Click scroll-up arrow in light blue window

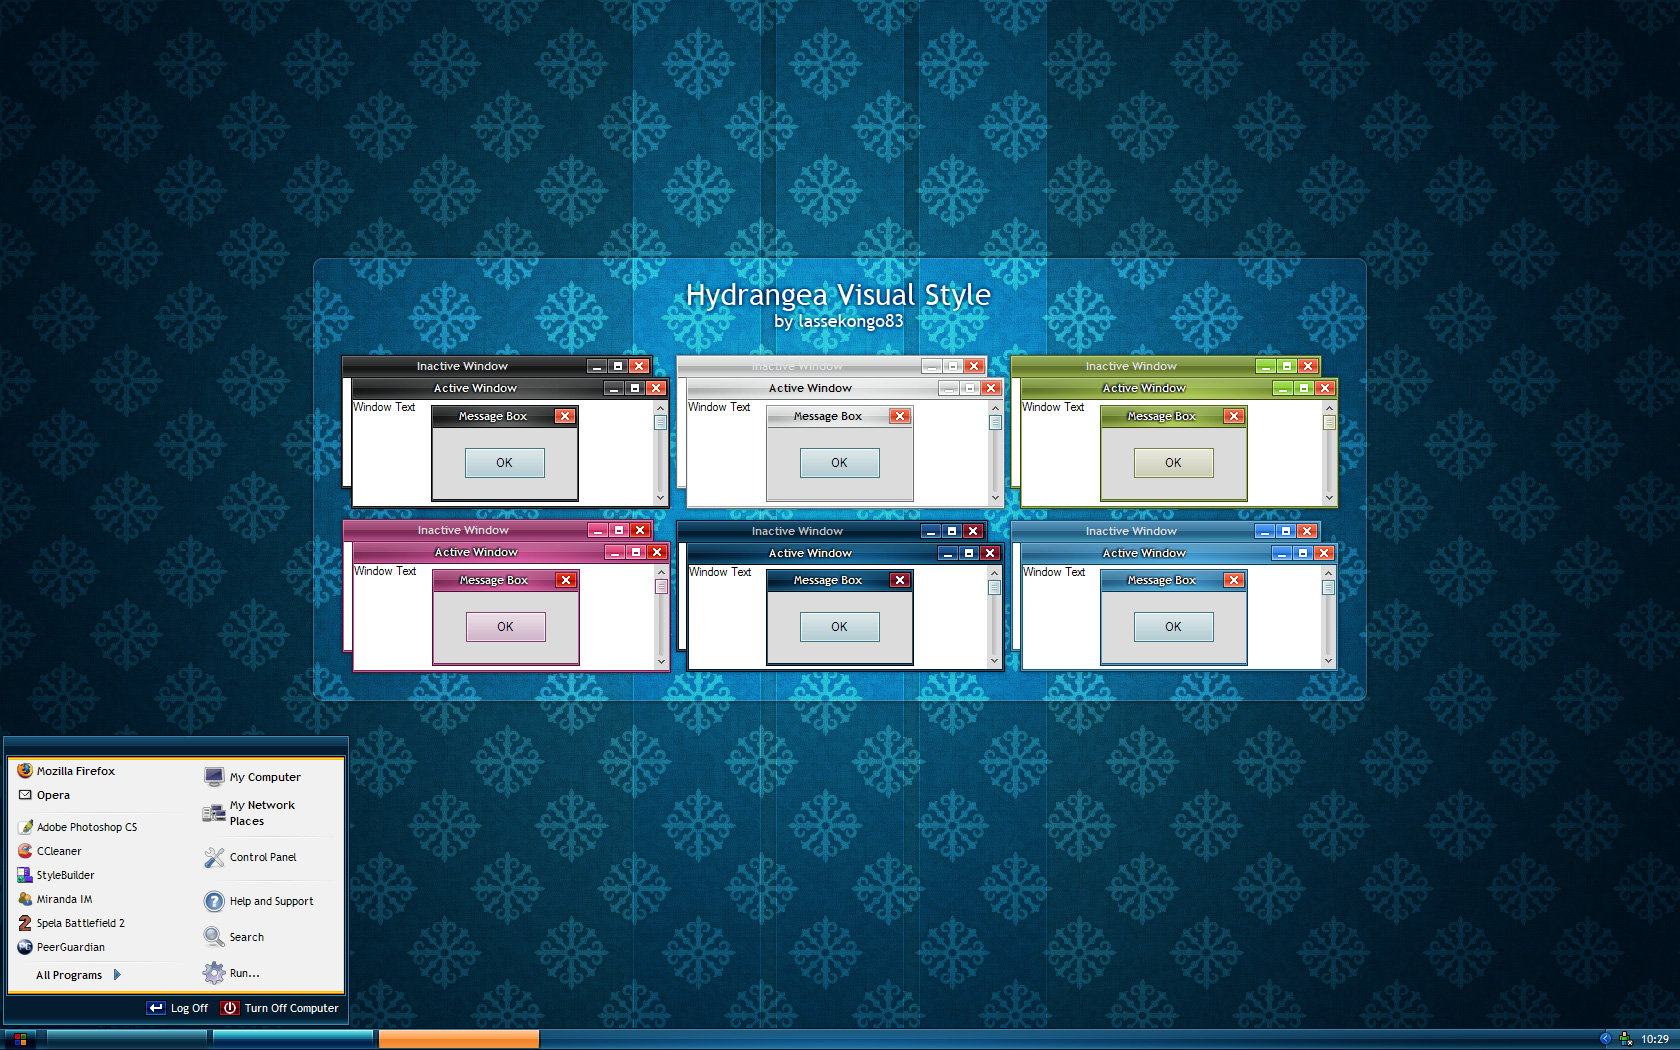pos(1328,573)
